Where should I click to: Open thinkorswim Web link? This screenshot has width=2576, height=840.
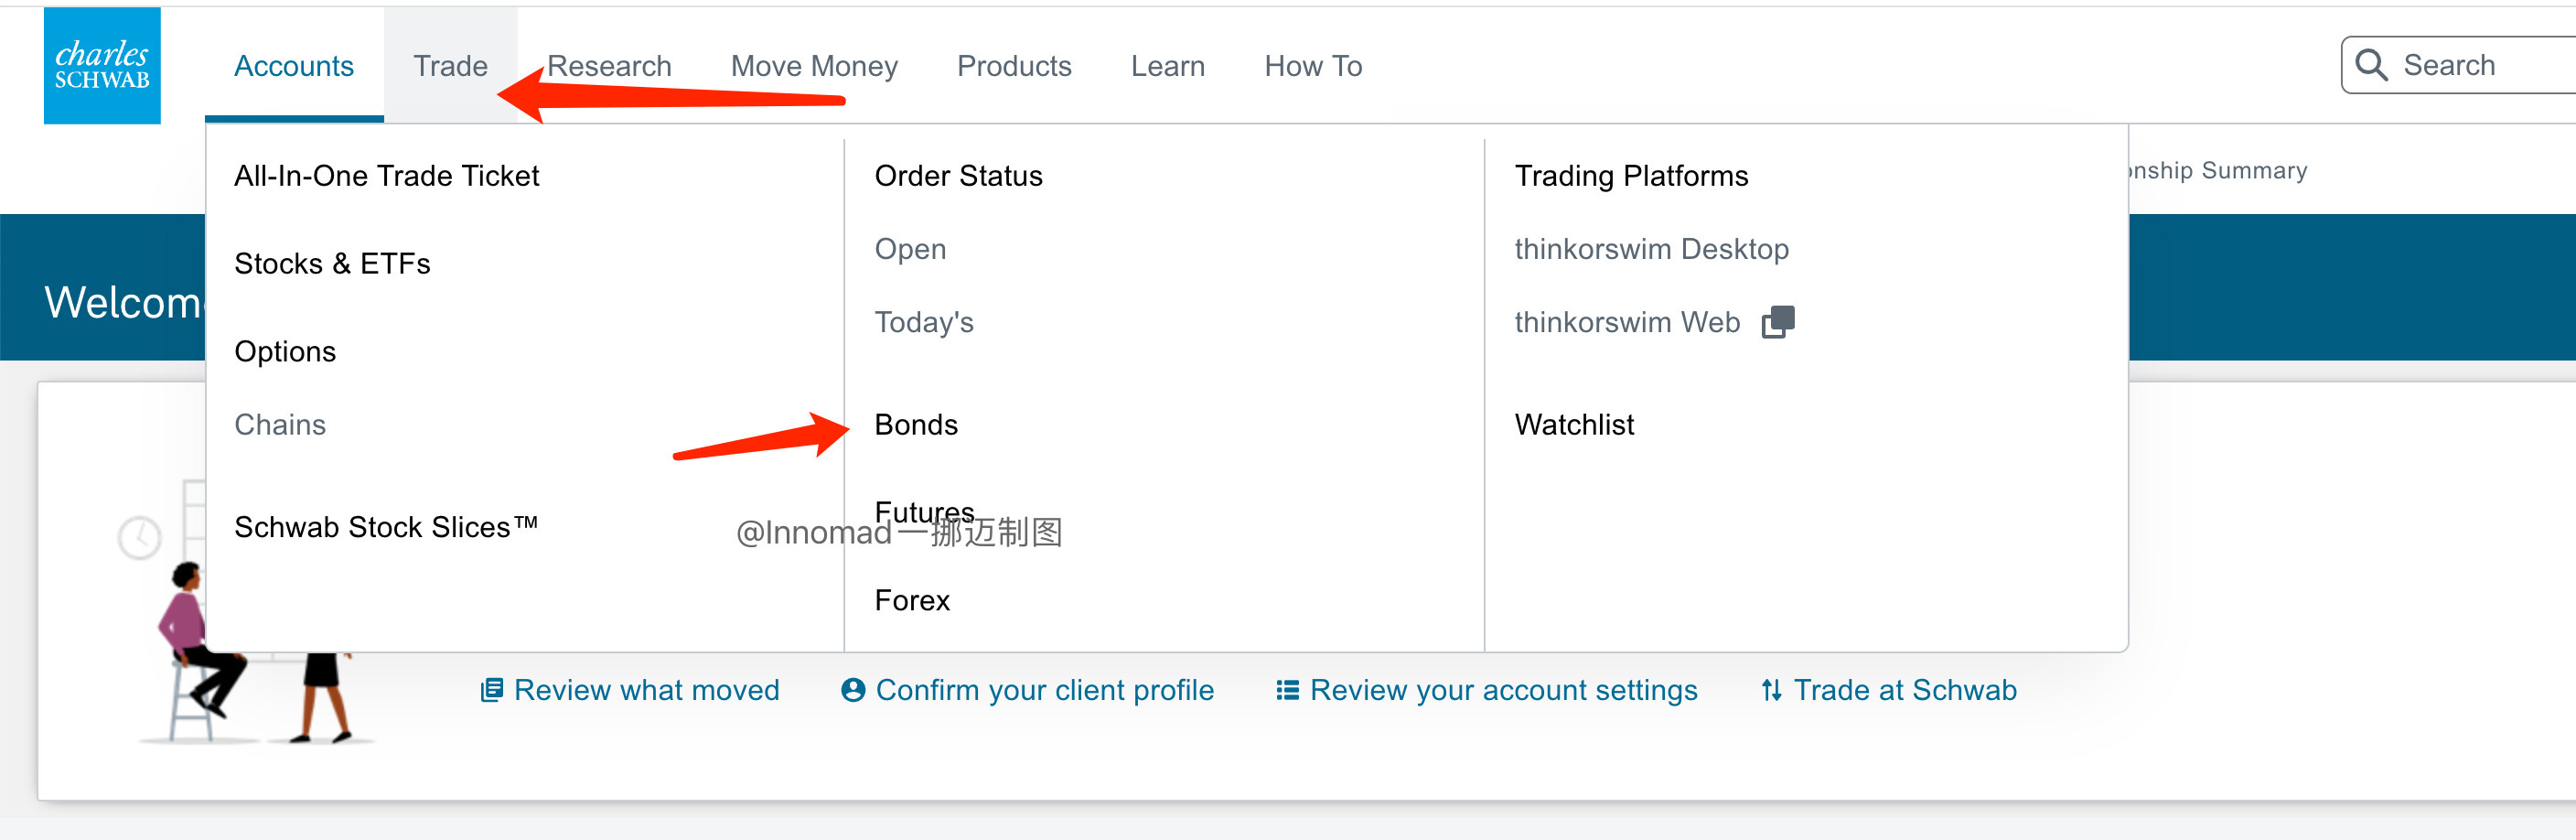1627,322
